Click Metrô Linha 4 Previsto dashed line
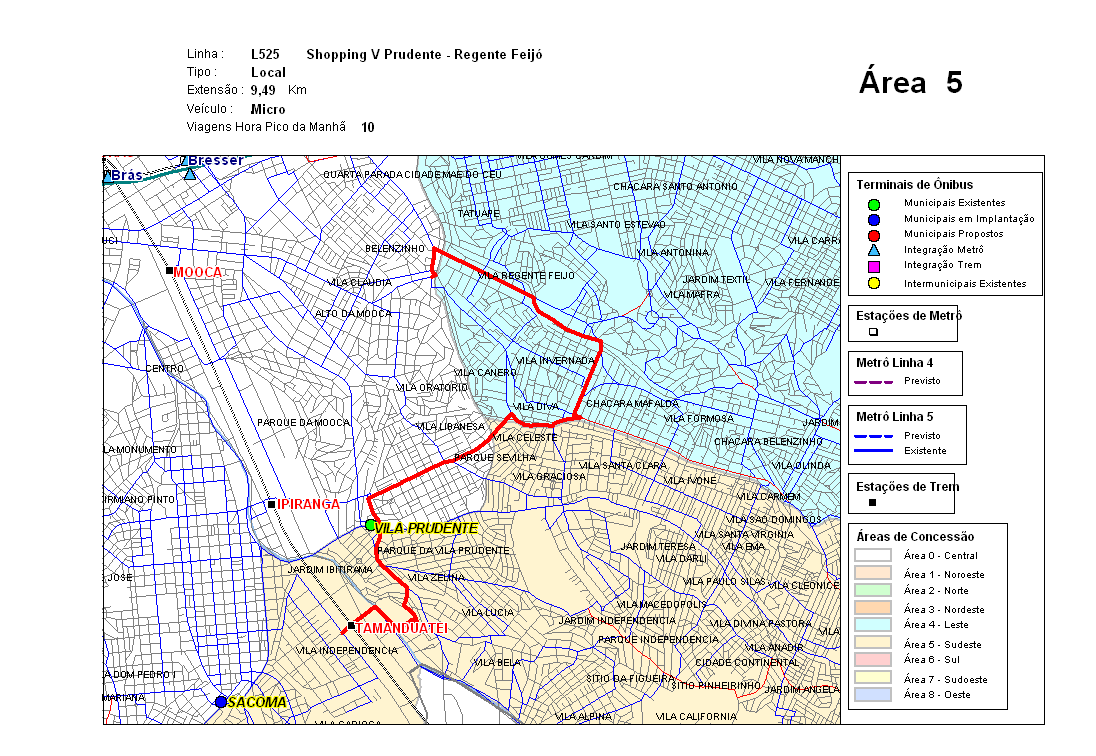1096x756 pixels. tap(874, 382)
